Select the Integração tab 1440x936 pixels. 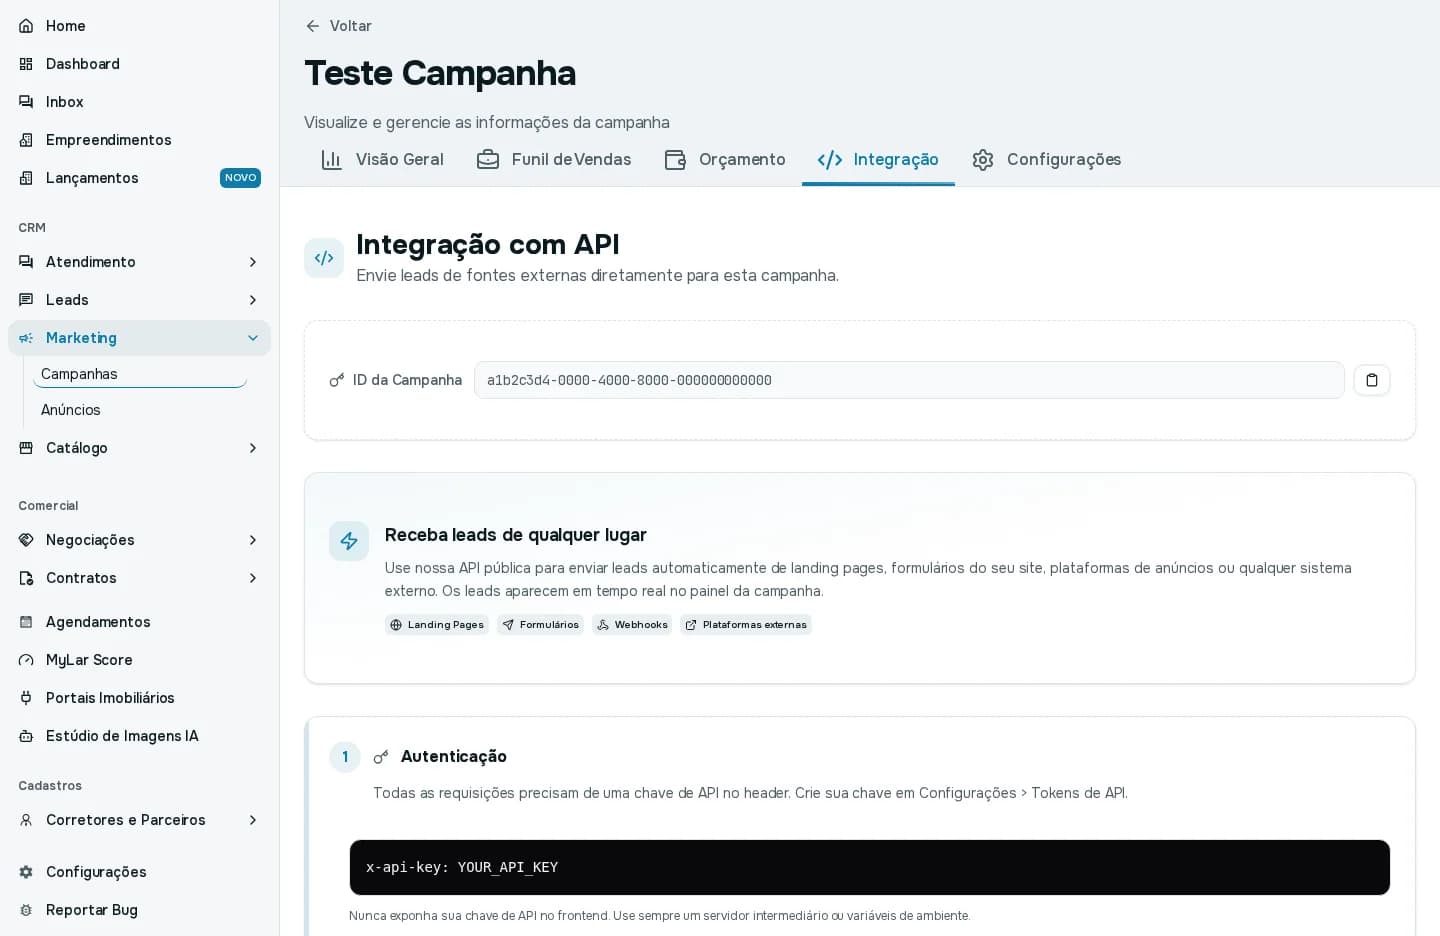pos(878,160)
